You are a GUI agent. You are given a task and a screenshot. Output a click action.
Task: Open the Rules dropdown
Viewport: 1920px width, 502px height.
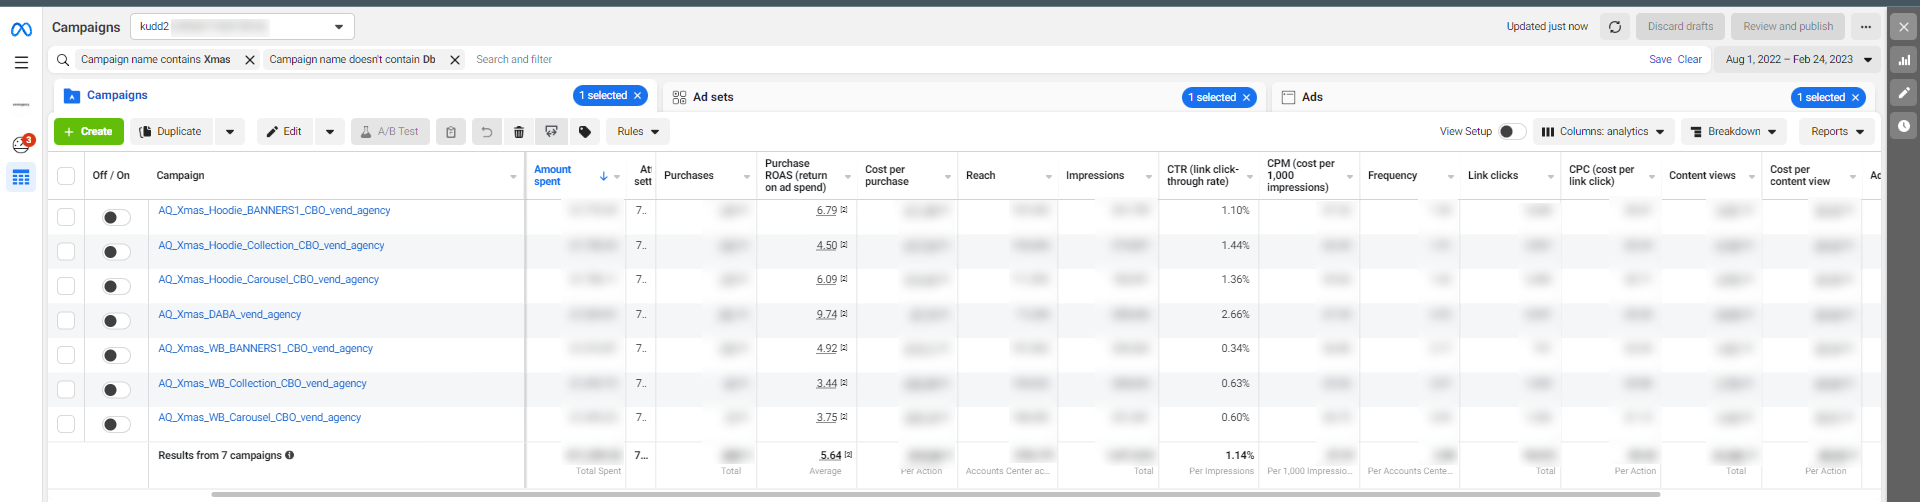pyautogui.click(x=638, y=132)
